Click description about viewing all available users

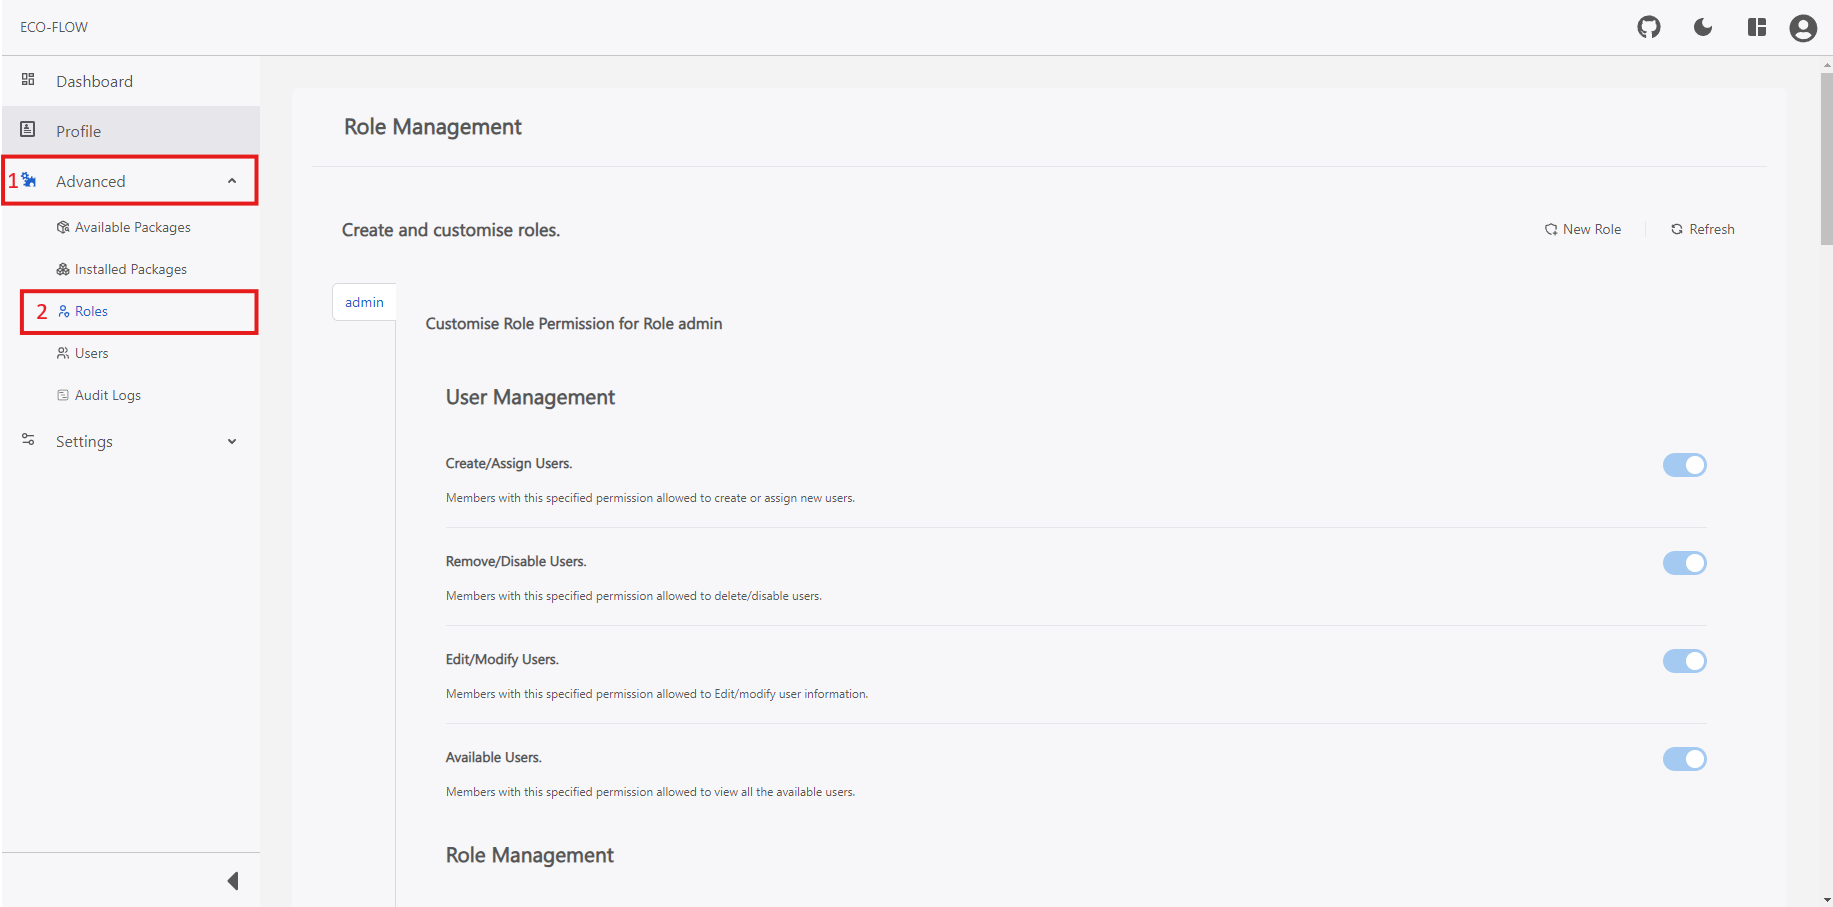650,792
